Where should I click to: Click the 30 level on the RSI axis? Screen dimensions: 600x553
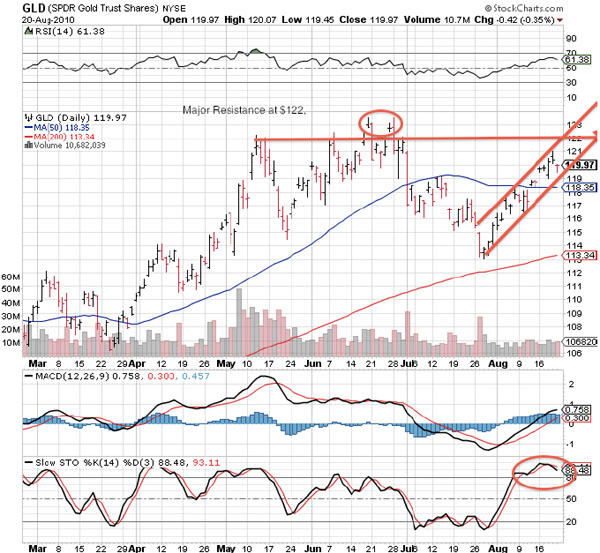[571, 83]
